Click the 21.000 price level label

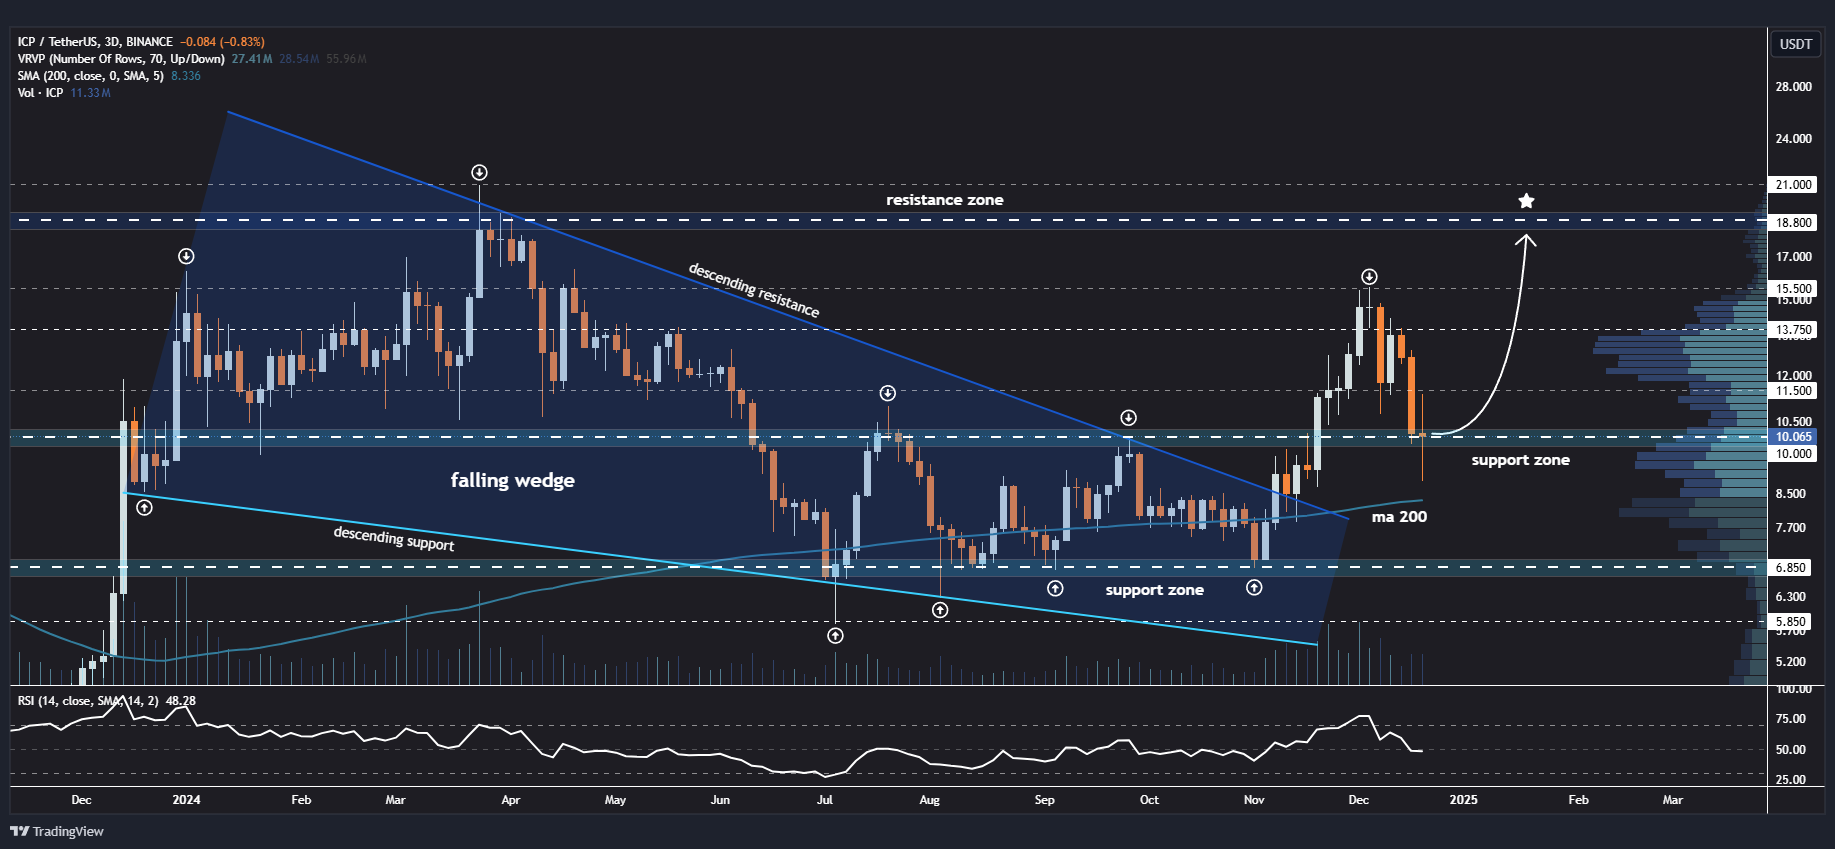[1793, 185]
